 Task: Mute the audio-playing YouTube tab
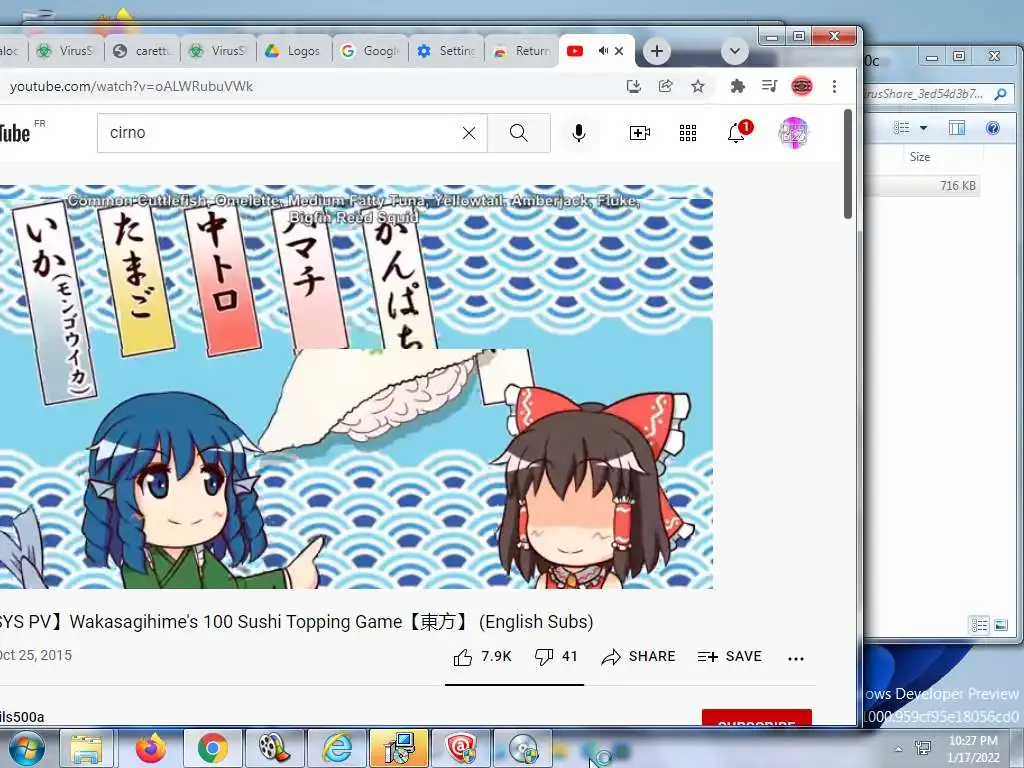point(603,51)
